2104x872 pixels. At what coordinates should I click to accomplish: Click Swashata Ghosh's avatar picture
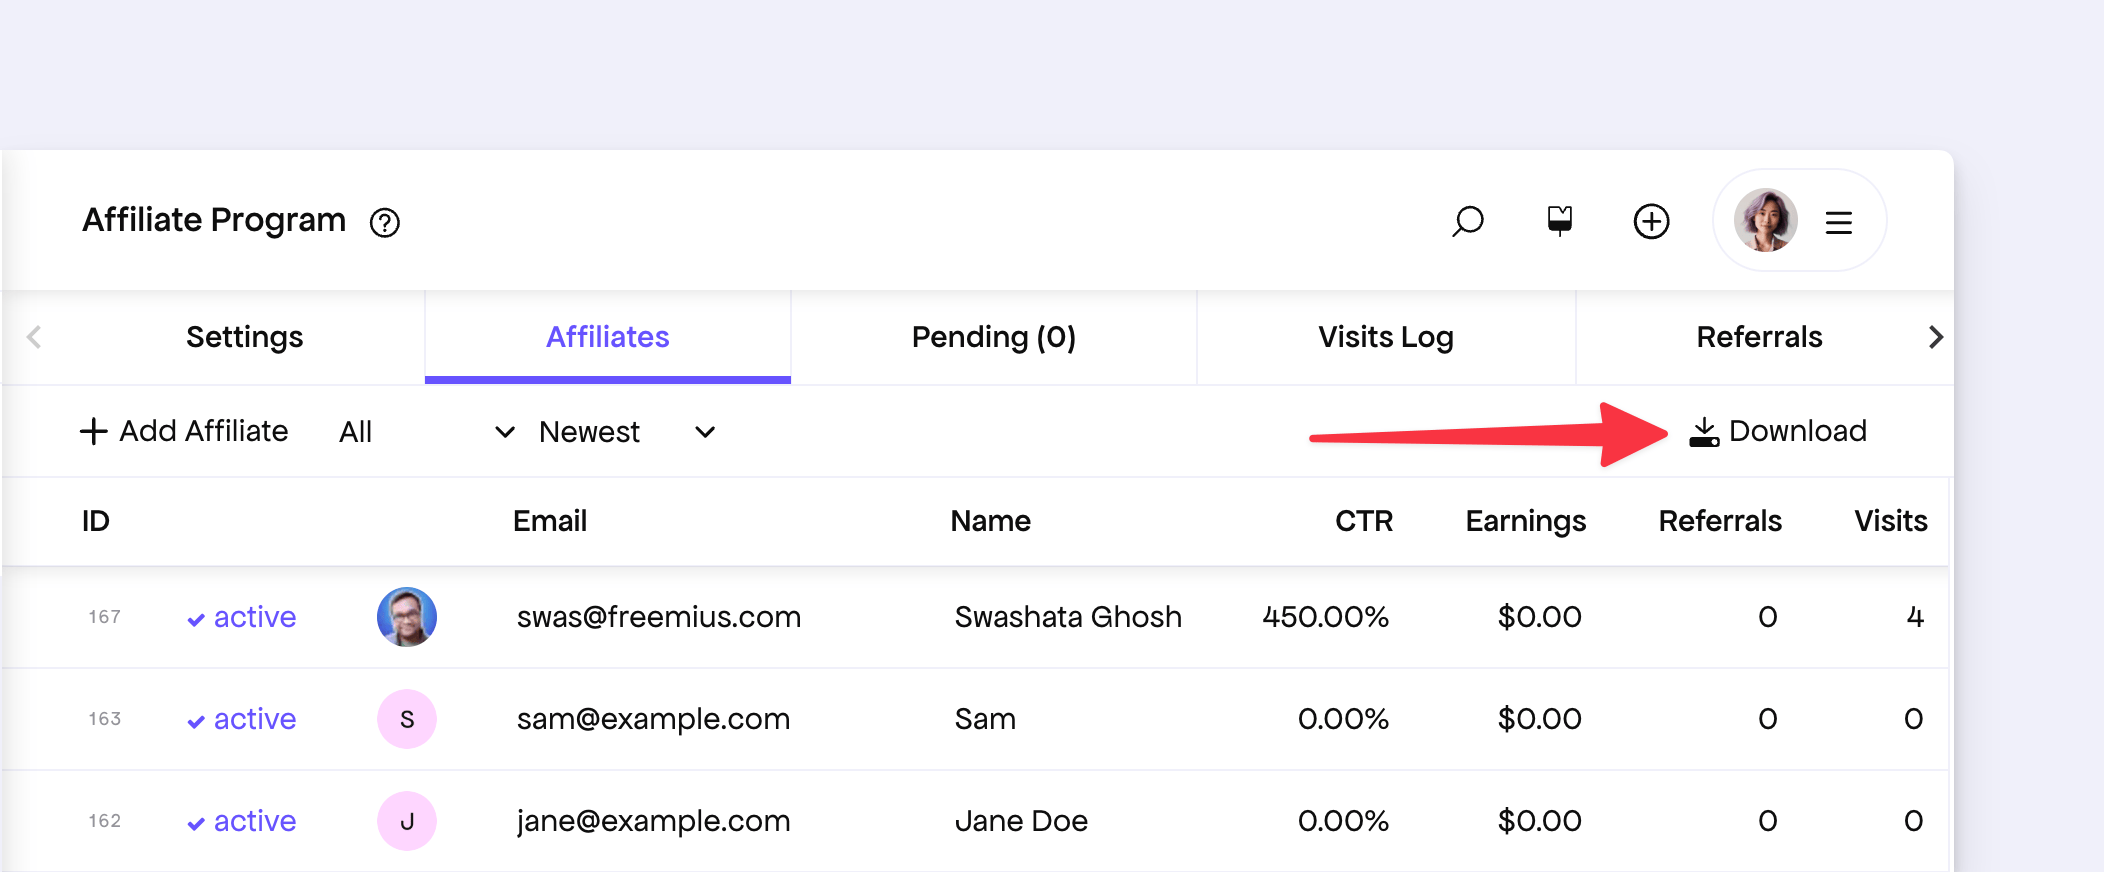pyautogui.click(x=406, y=617)
